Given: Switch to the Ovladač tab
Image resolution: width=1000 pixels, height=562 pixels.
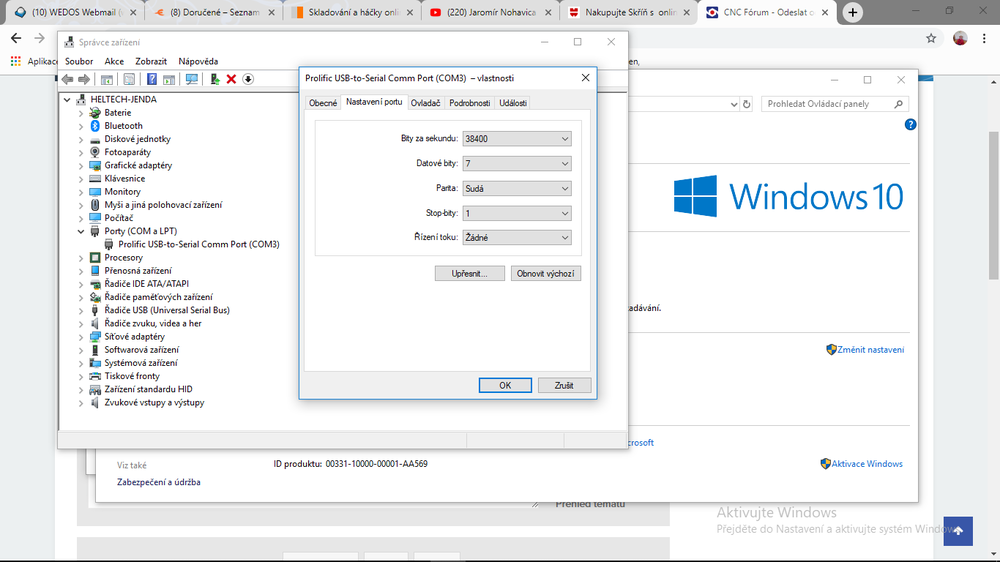Looking at the screenshot, I should [425, 103].
